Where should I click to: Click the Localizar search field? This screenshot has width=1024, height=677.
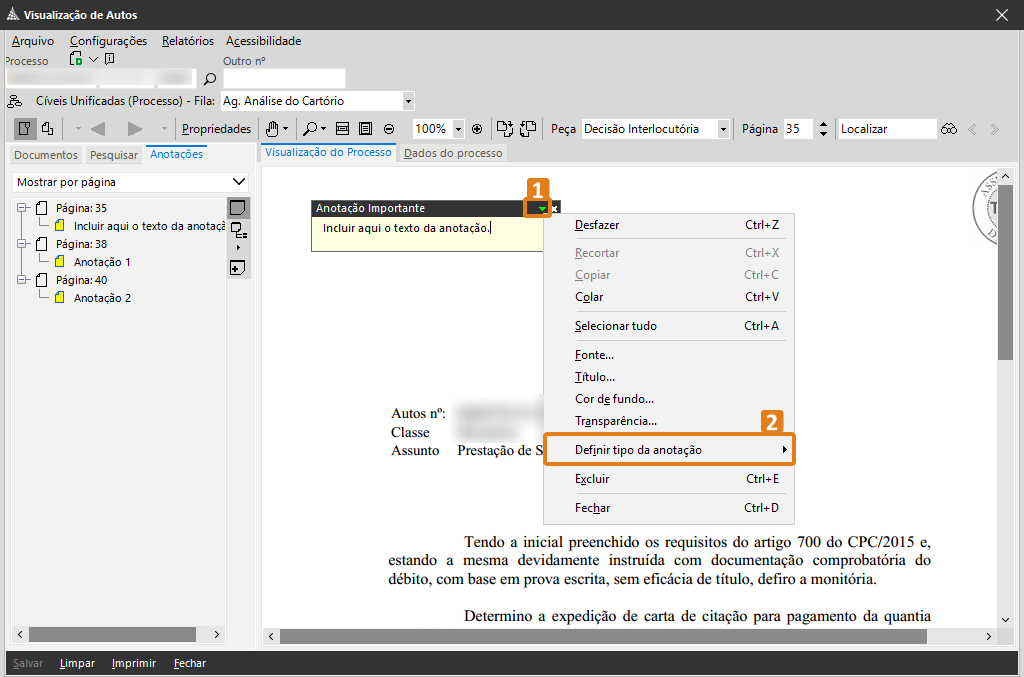(886, 129)
